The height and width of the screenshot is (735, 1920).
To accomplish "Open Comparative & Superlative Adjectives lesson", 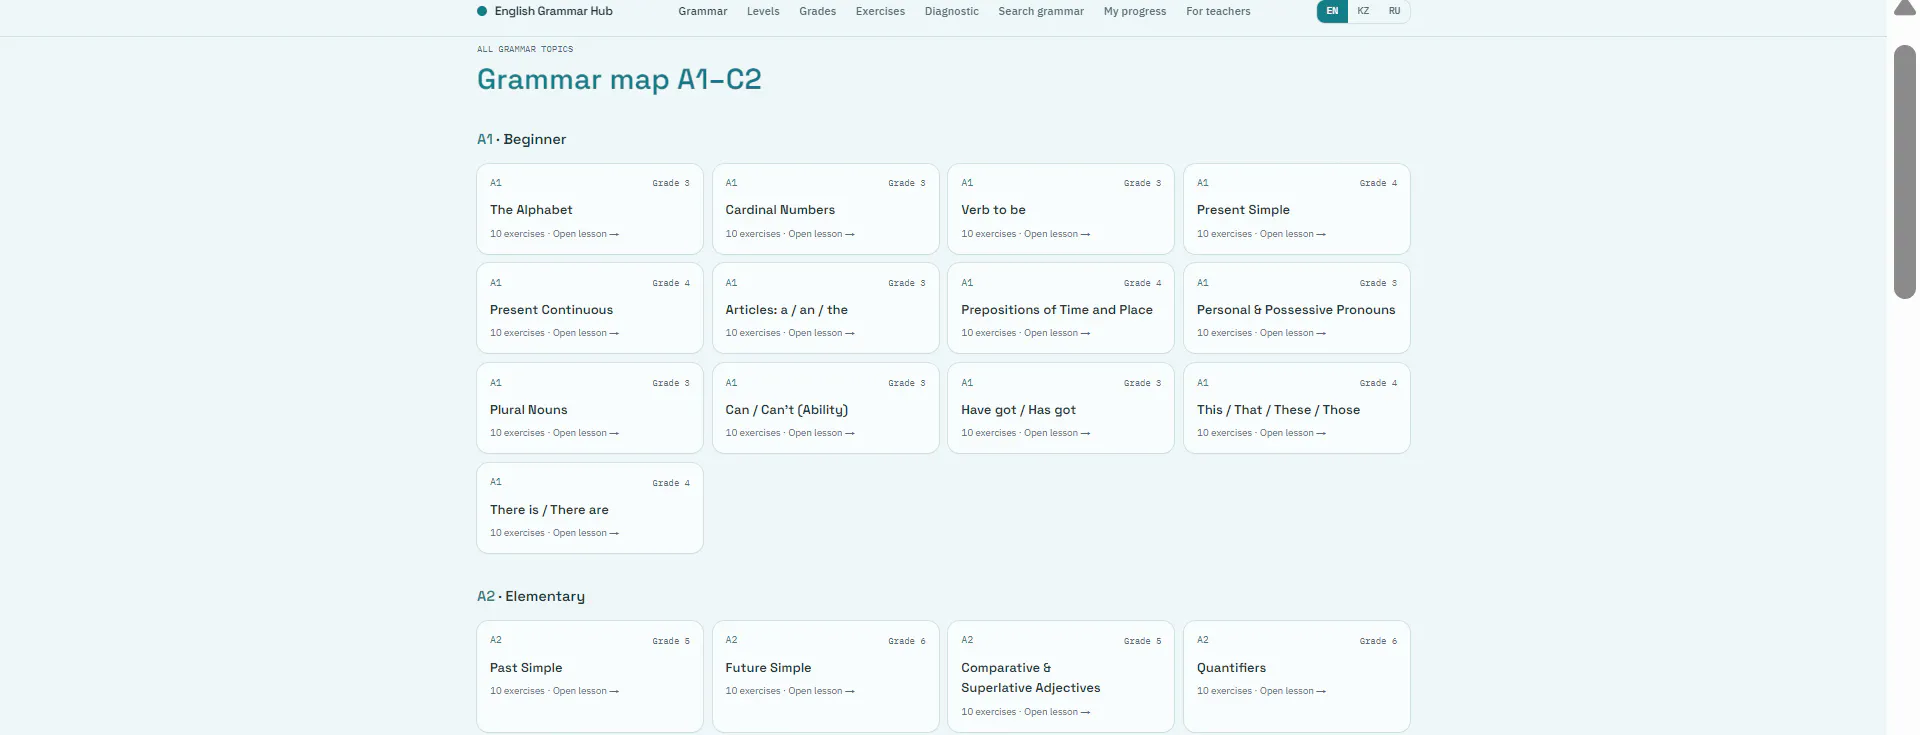I will tap(1061, 677).
